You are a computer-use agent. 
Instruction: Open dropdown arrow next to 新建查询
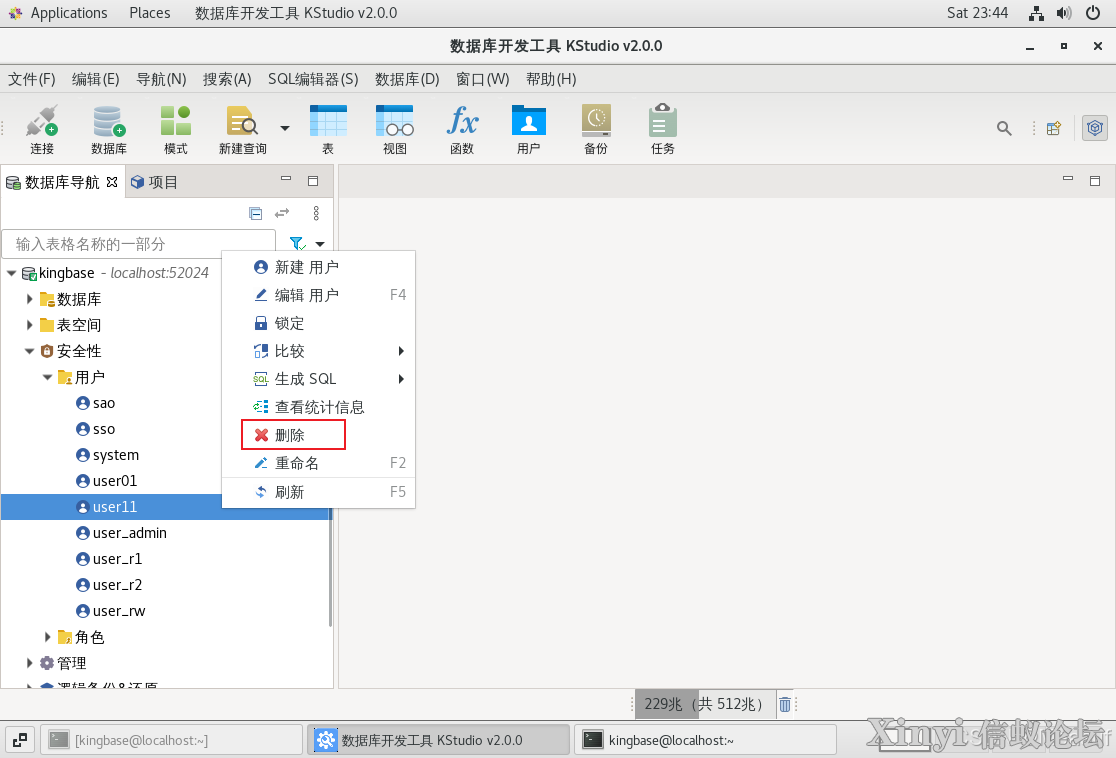285,128
